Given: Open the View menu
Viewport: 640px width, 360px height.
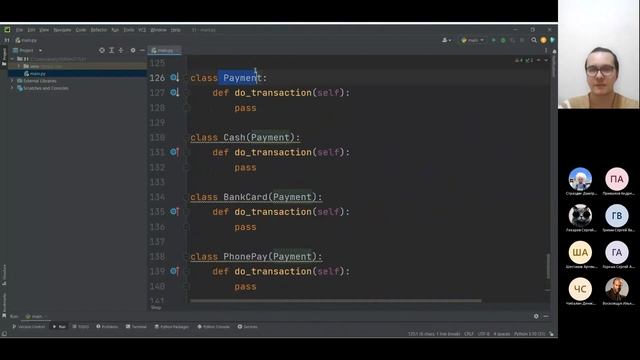Looking at the screenshot, I should pos(44,30).
